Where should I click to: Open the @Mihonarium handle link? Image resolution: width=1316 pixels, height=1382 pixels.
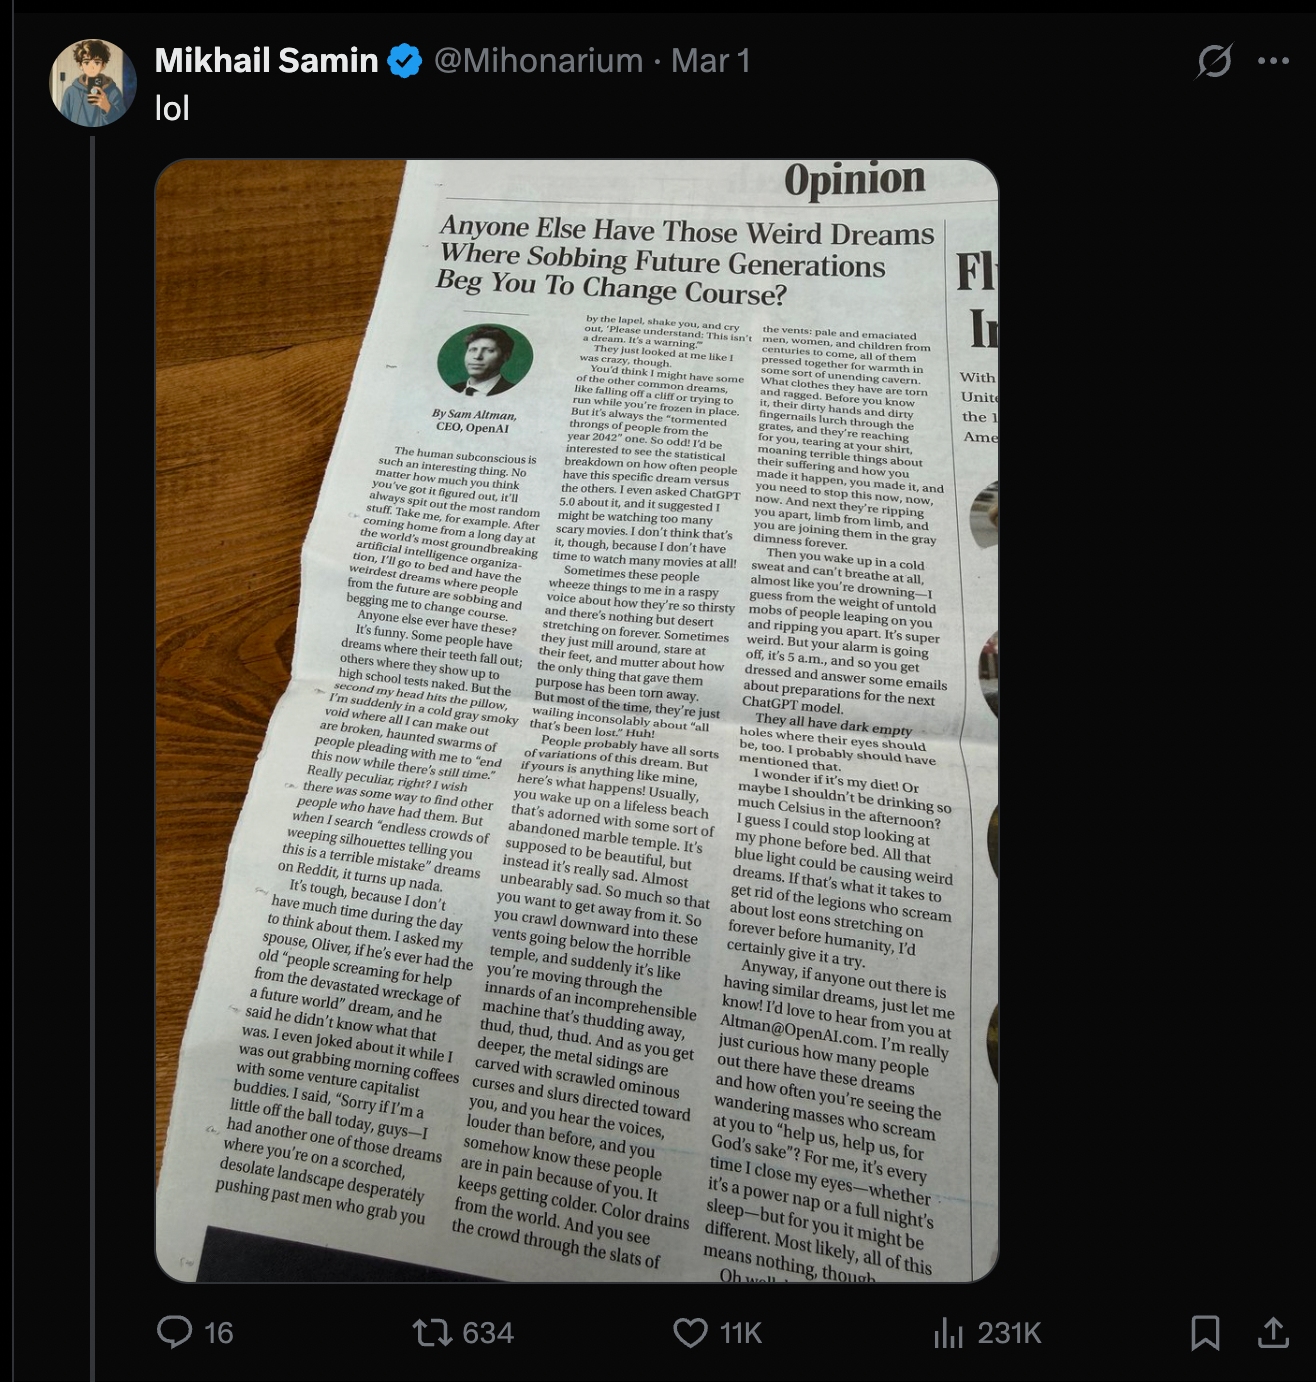(538, 61)
